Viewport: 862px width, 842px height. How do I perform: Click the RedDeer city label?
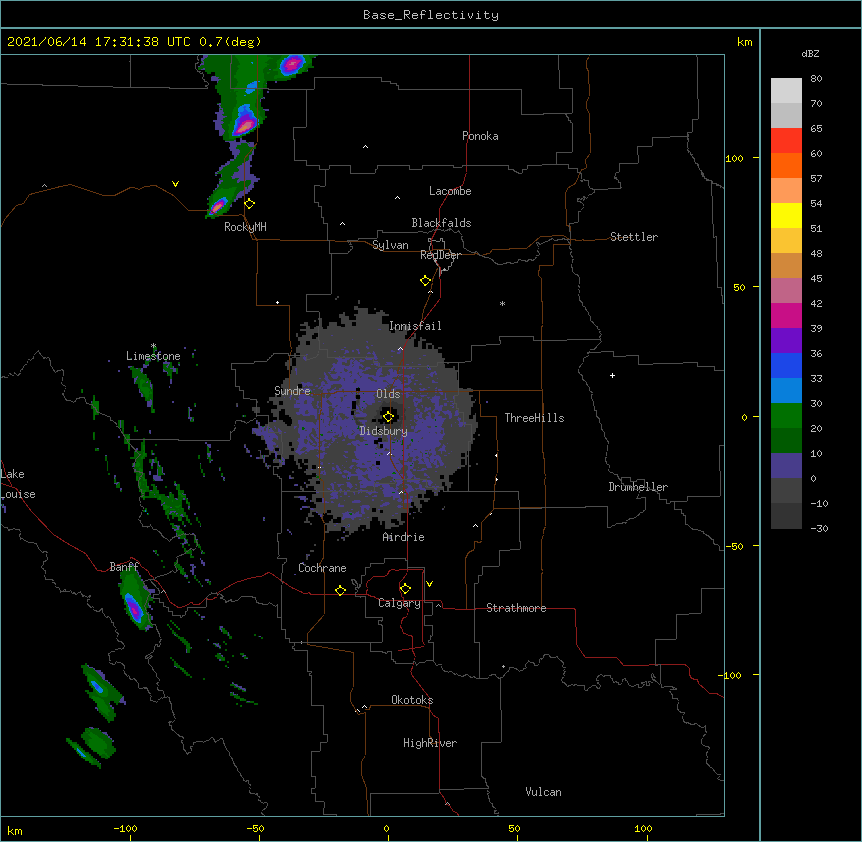[x=440, y=255]
